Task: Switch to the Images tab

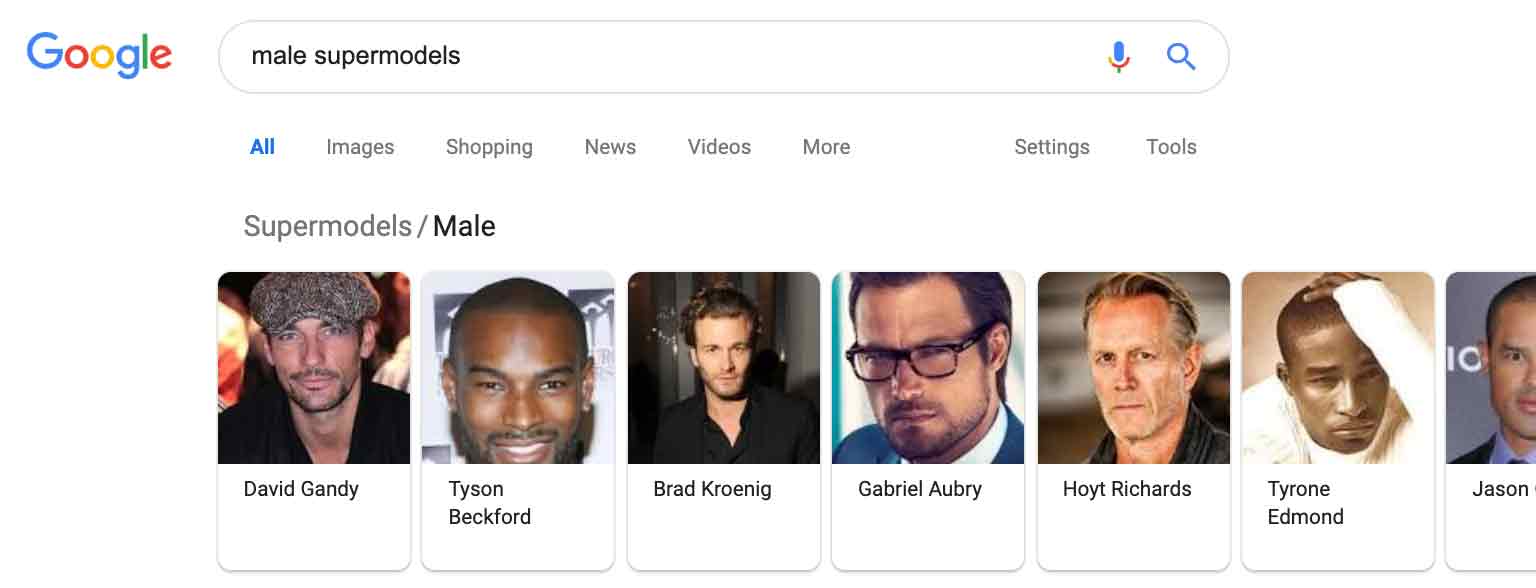Action: point(360,147)
